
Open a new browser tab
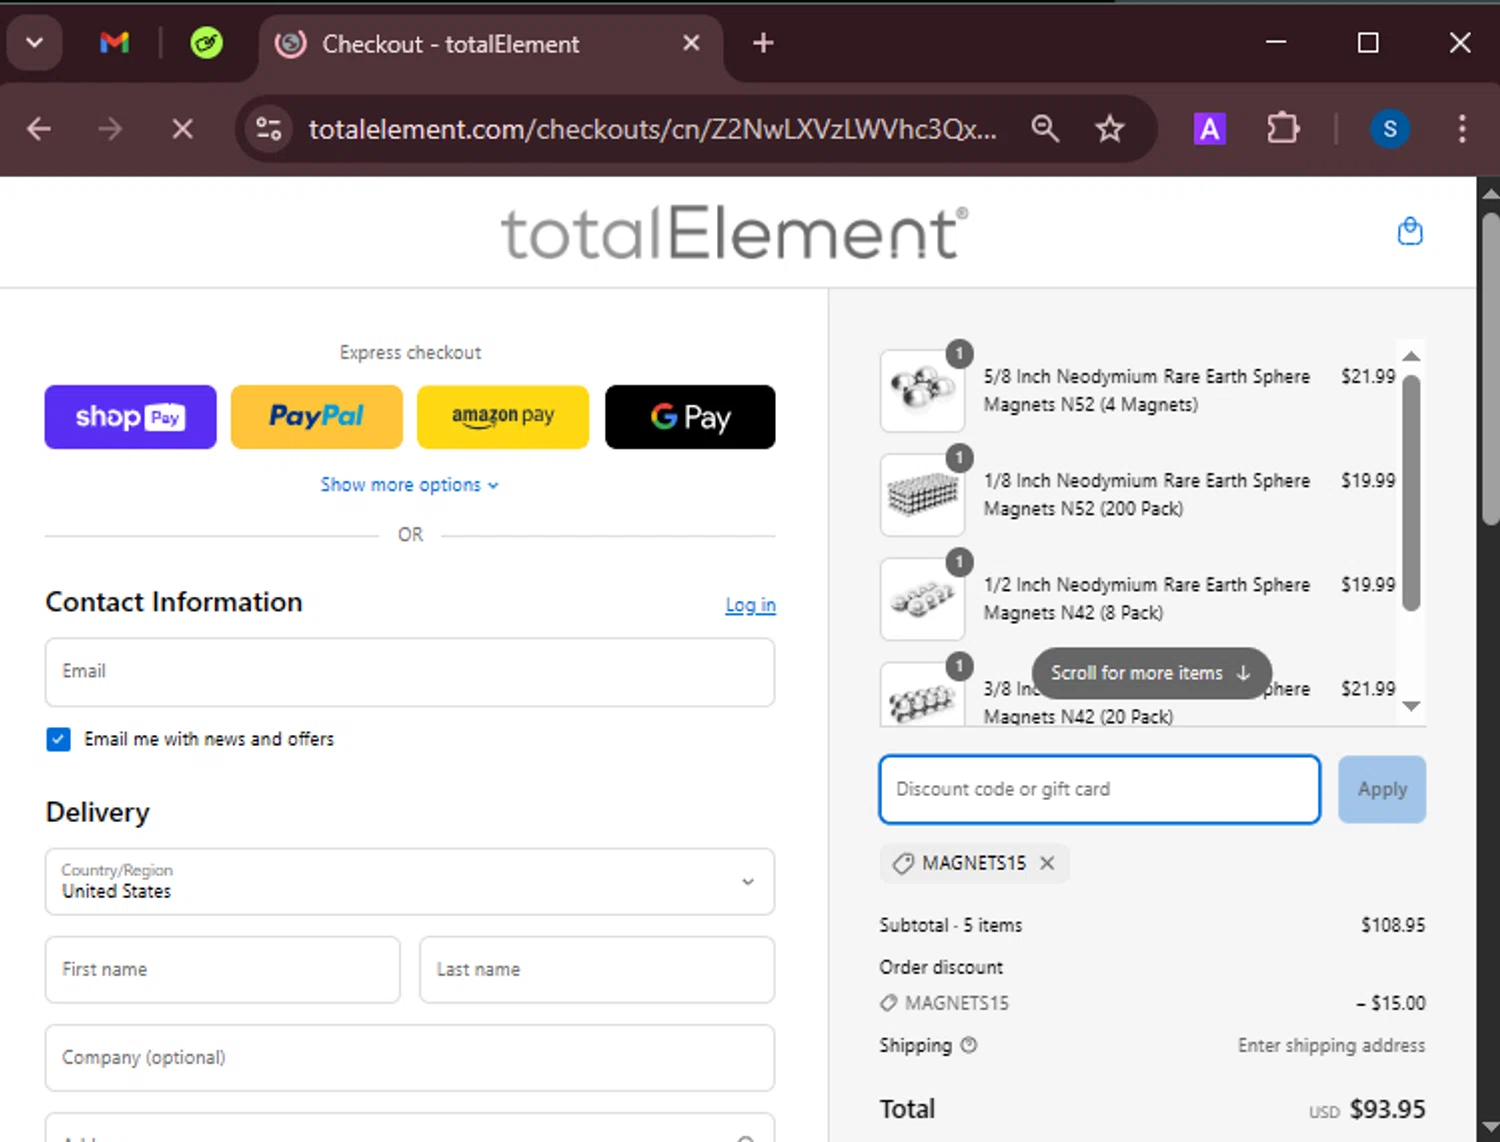(x=763, y=43)
